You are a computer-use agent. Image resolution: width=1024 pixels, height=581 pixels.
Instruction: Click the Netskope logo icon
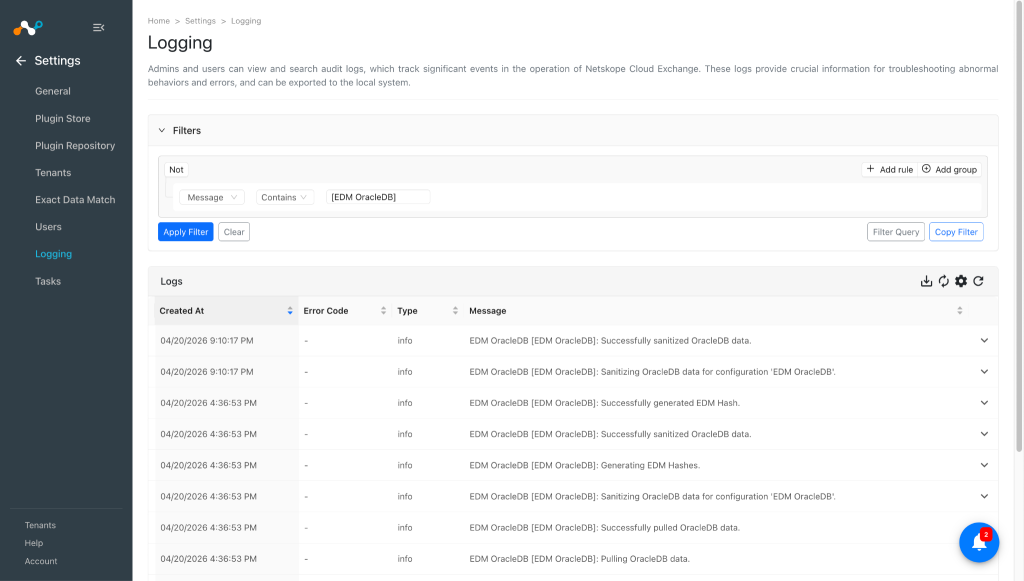[27, 27]
